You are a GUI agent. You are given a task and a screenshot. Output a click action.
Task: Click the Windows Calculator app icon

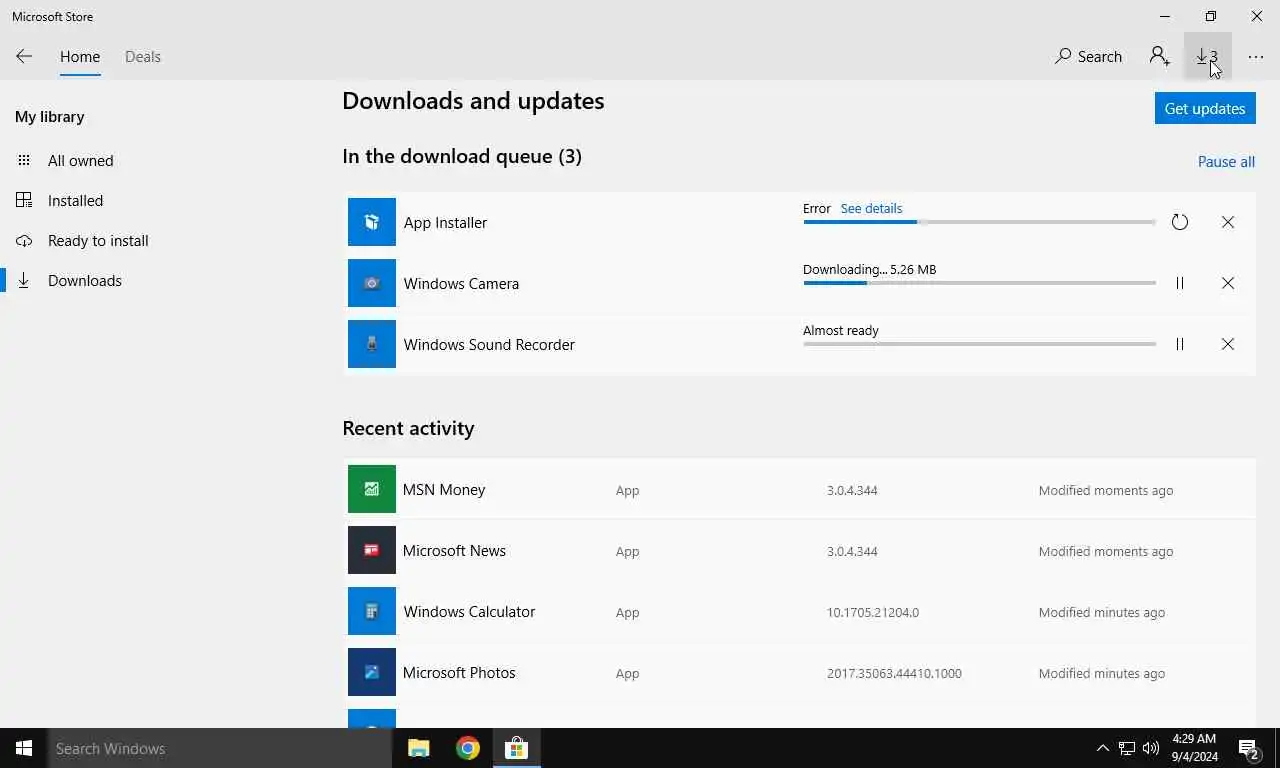372,612
